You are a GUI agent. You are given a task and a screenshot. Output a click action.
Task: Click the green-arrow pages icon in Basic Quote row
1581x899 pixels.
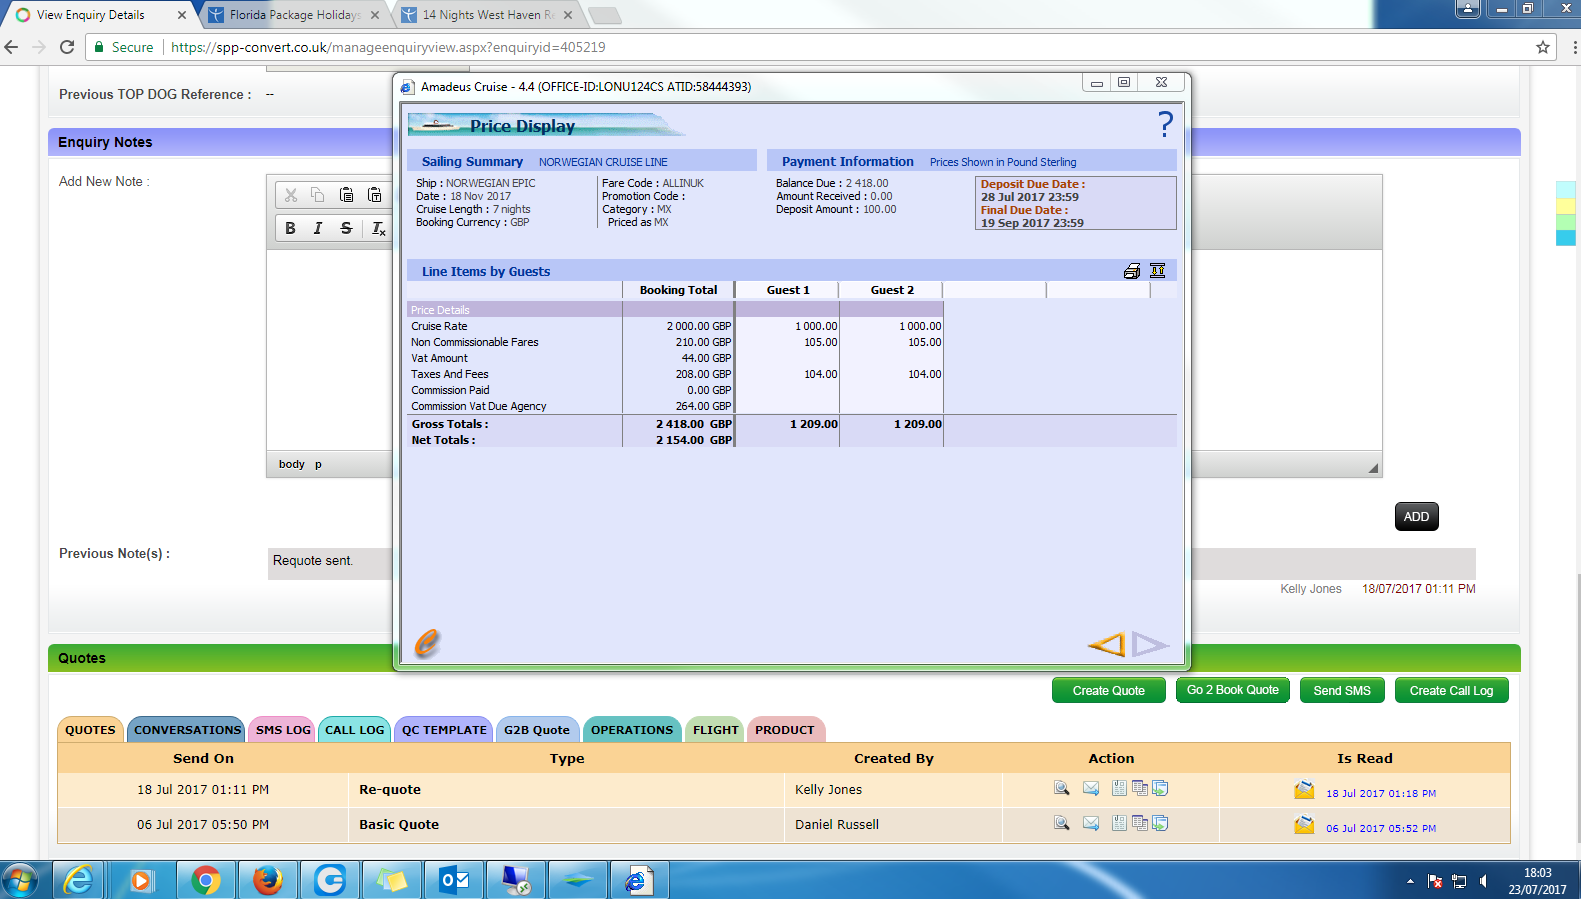coord(1160,823)
